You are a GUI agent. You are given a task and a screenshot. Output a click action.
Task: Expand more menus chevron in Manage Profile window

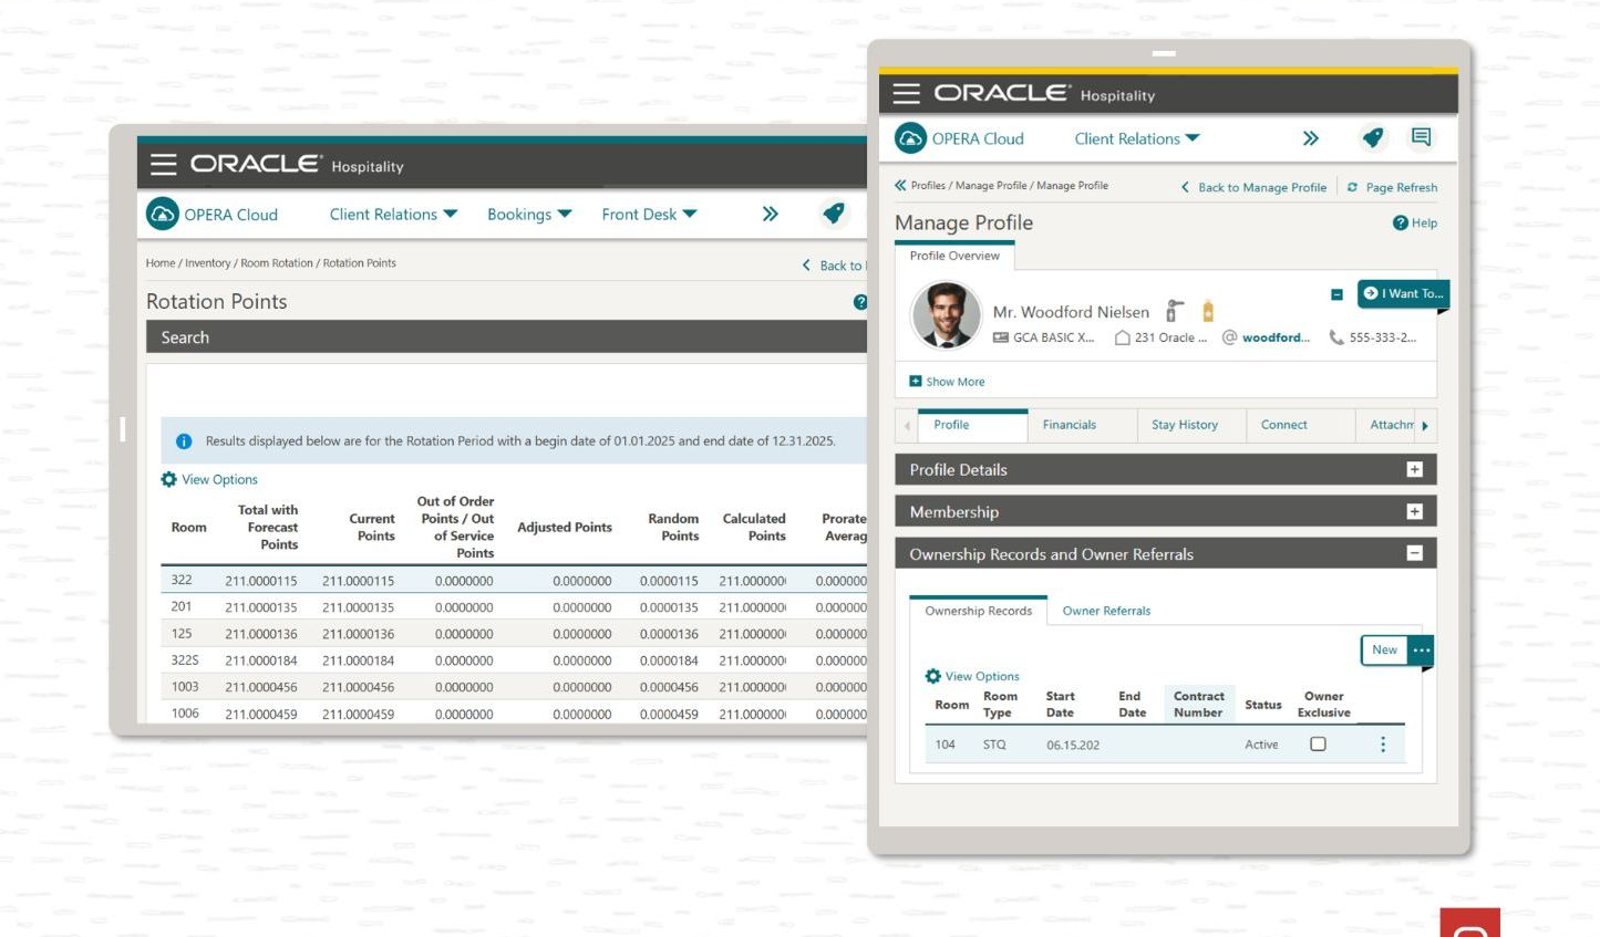click(x=1310, y=138)
